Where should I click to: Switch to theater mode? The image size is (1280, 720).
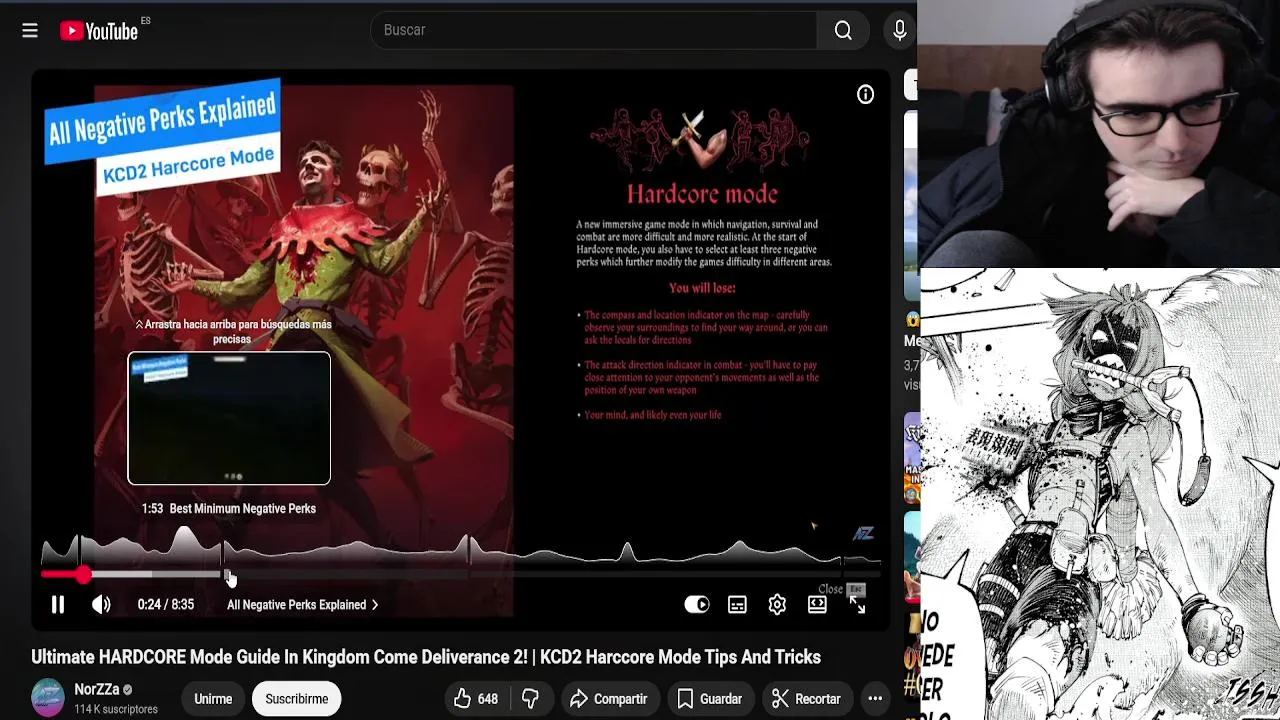tap(817, 604)
